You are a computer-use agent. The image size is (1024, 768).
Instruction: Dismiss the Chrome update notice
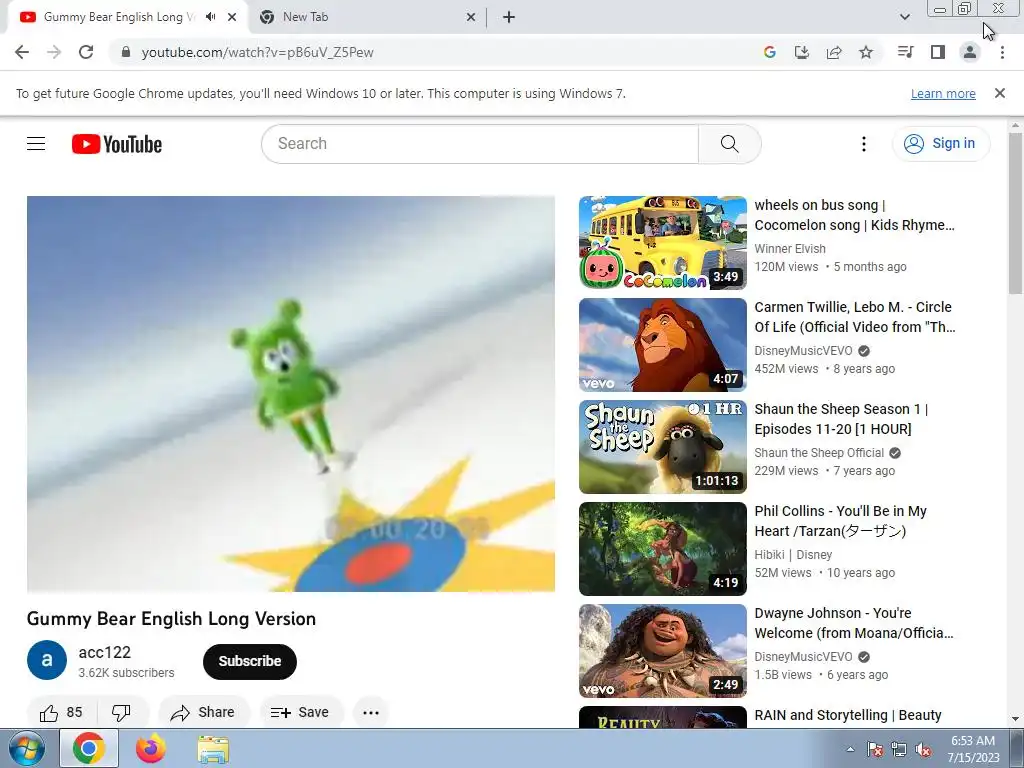[x=1000, y=93]
